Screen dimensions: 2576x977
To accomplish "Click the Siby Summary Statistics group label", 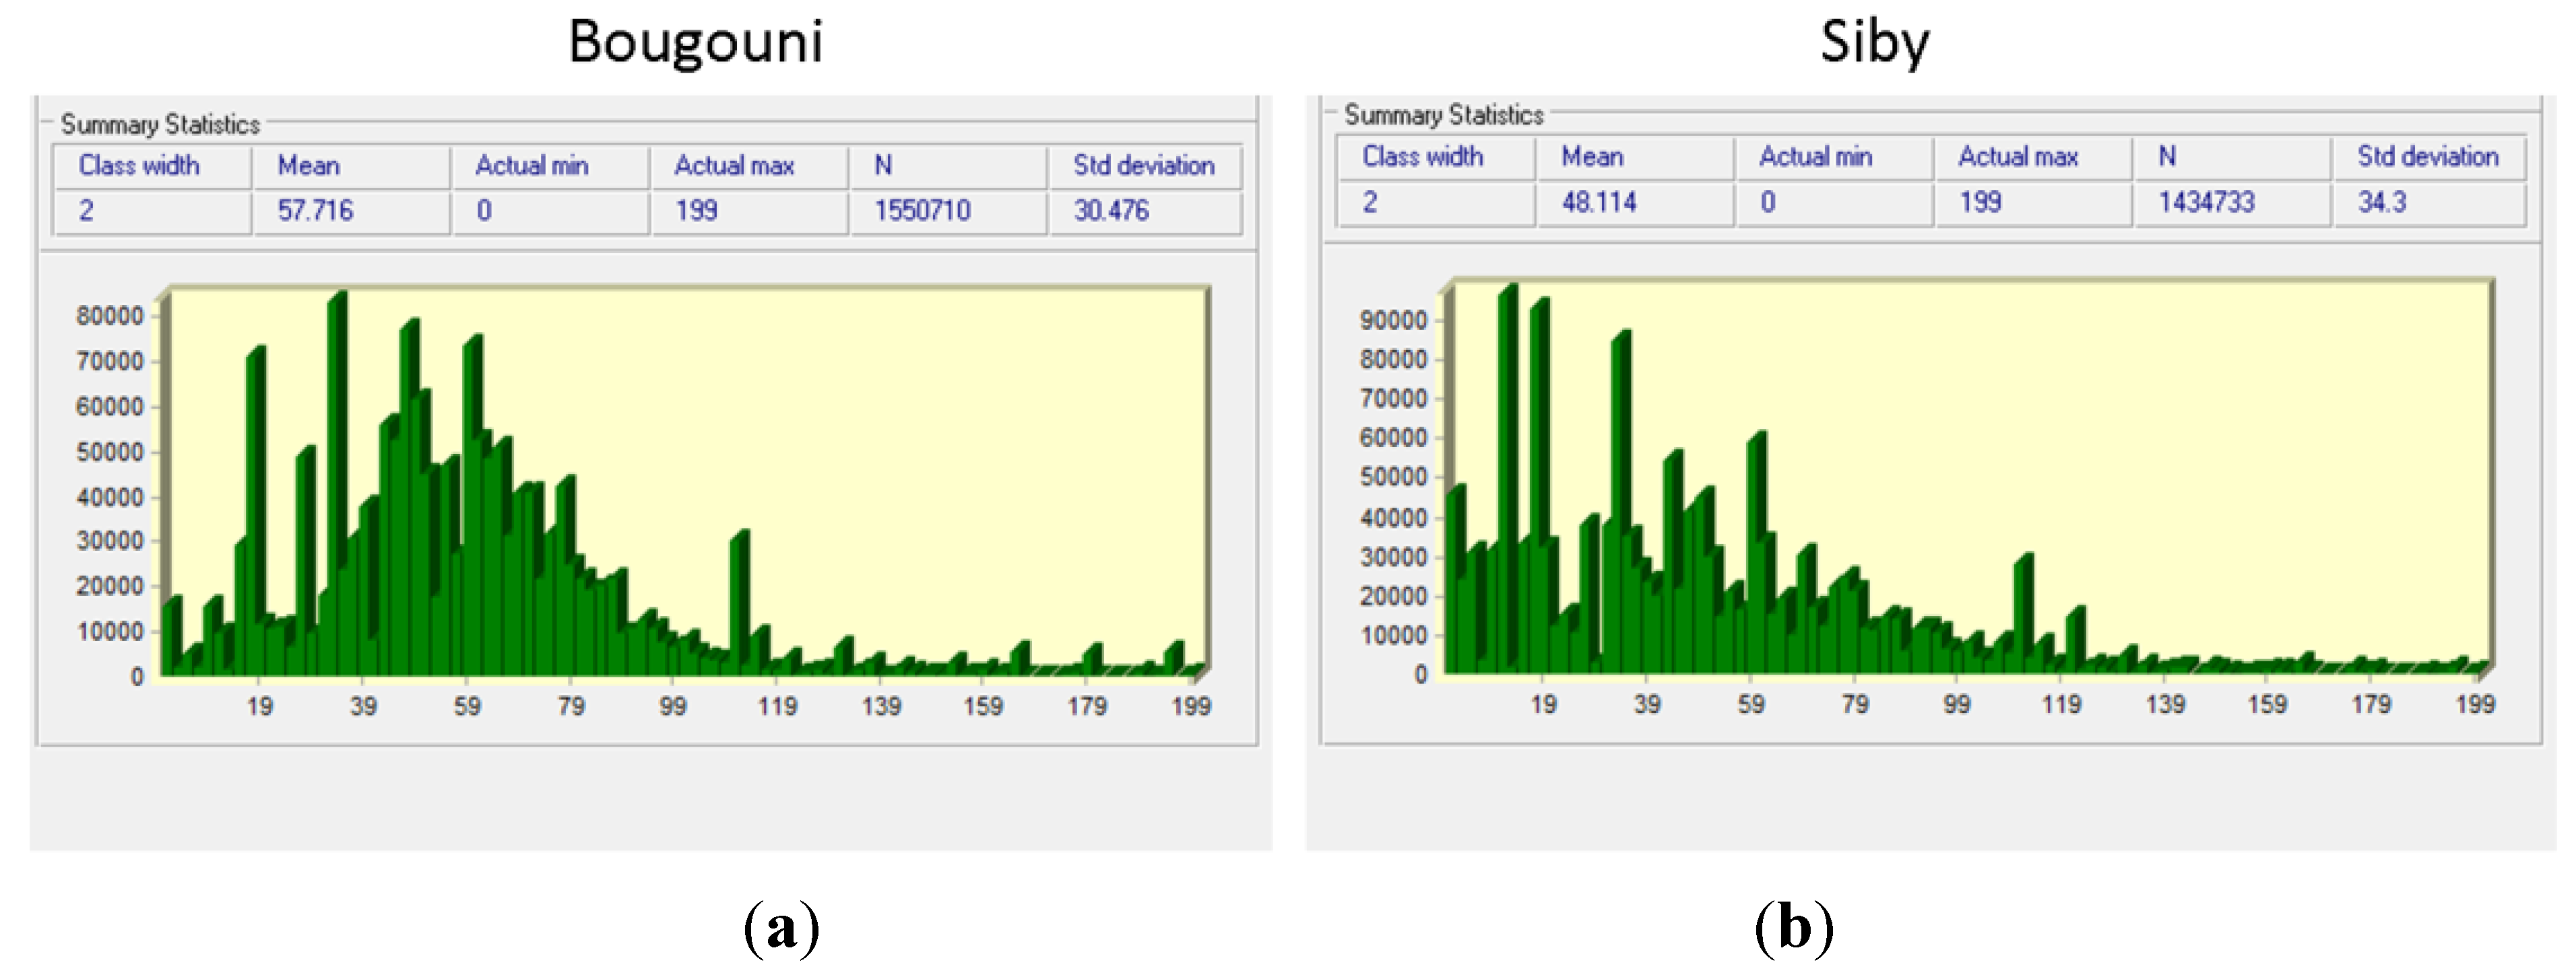I will pyautogui.click(x=1443, y=116).
